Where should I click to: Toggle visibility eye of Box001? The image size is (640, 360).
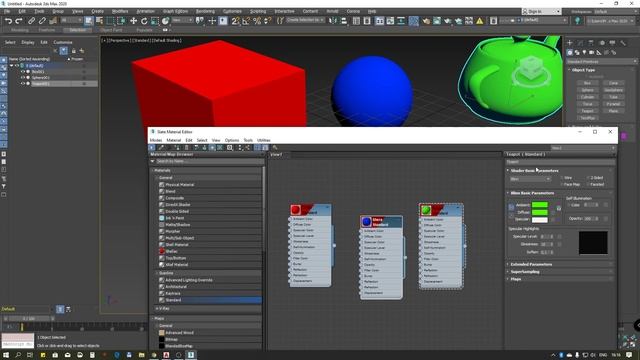pos(22,71)
